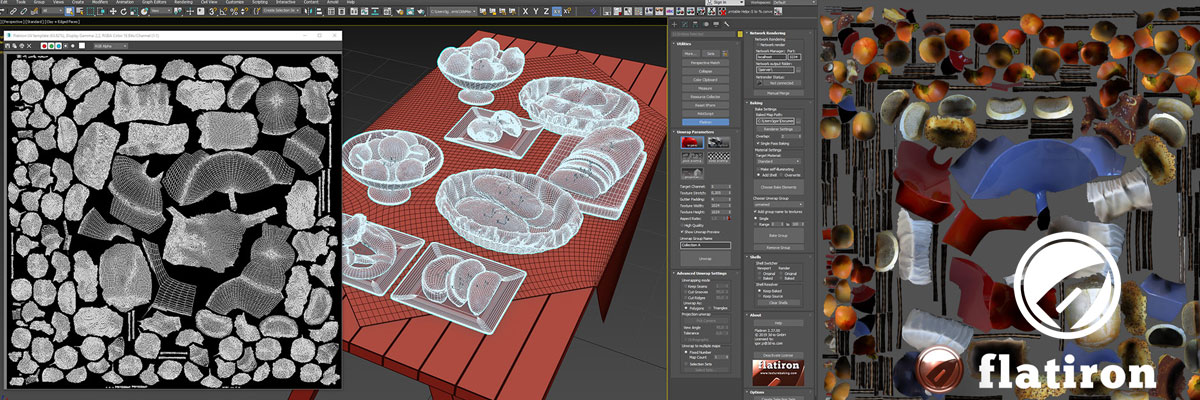Image resolution: width=1200 pixels, height=400 pixels.
Task: Open the Scripting menu
Action: click(x=260, y=3)
